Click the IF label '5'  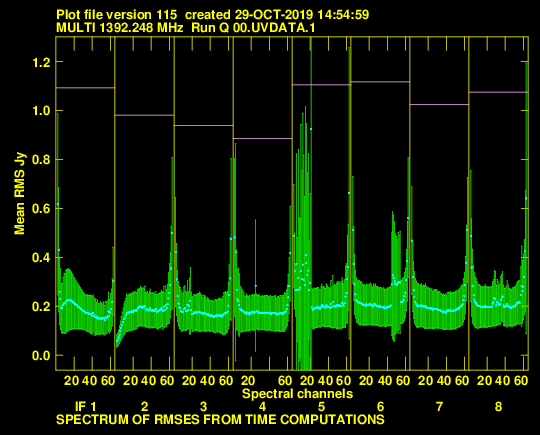click(x=321, y=407)
